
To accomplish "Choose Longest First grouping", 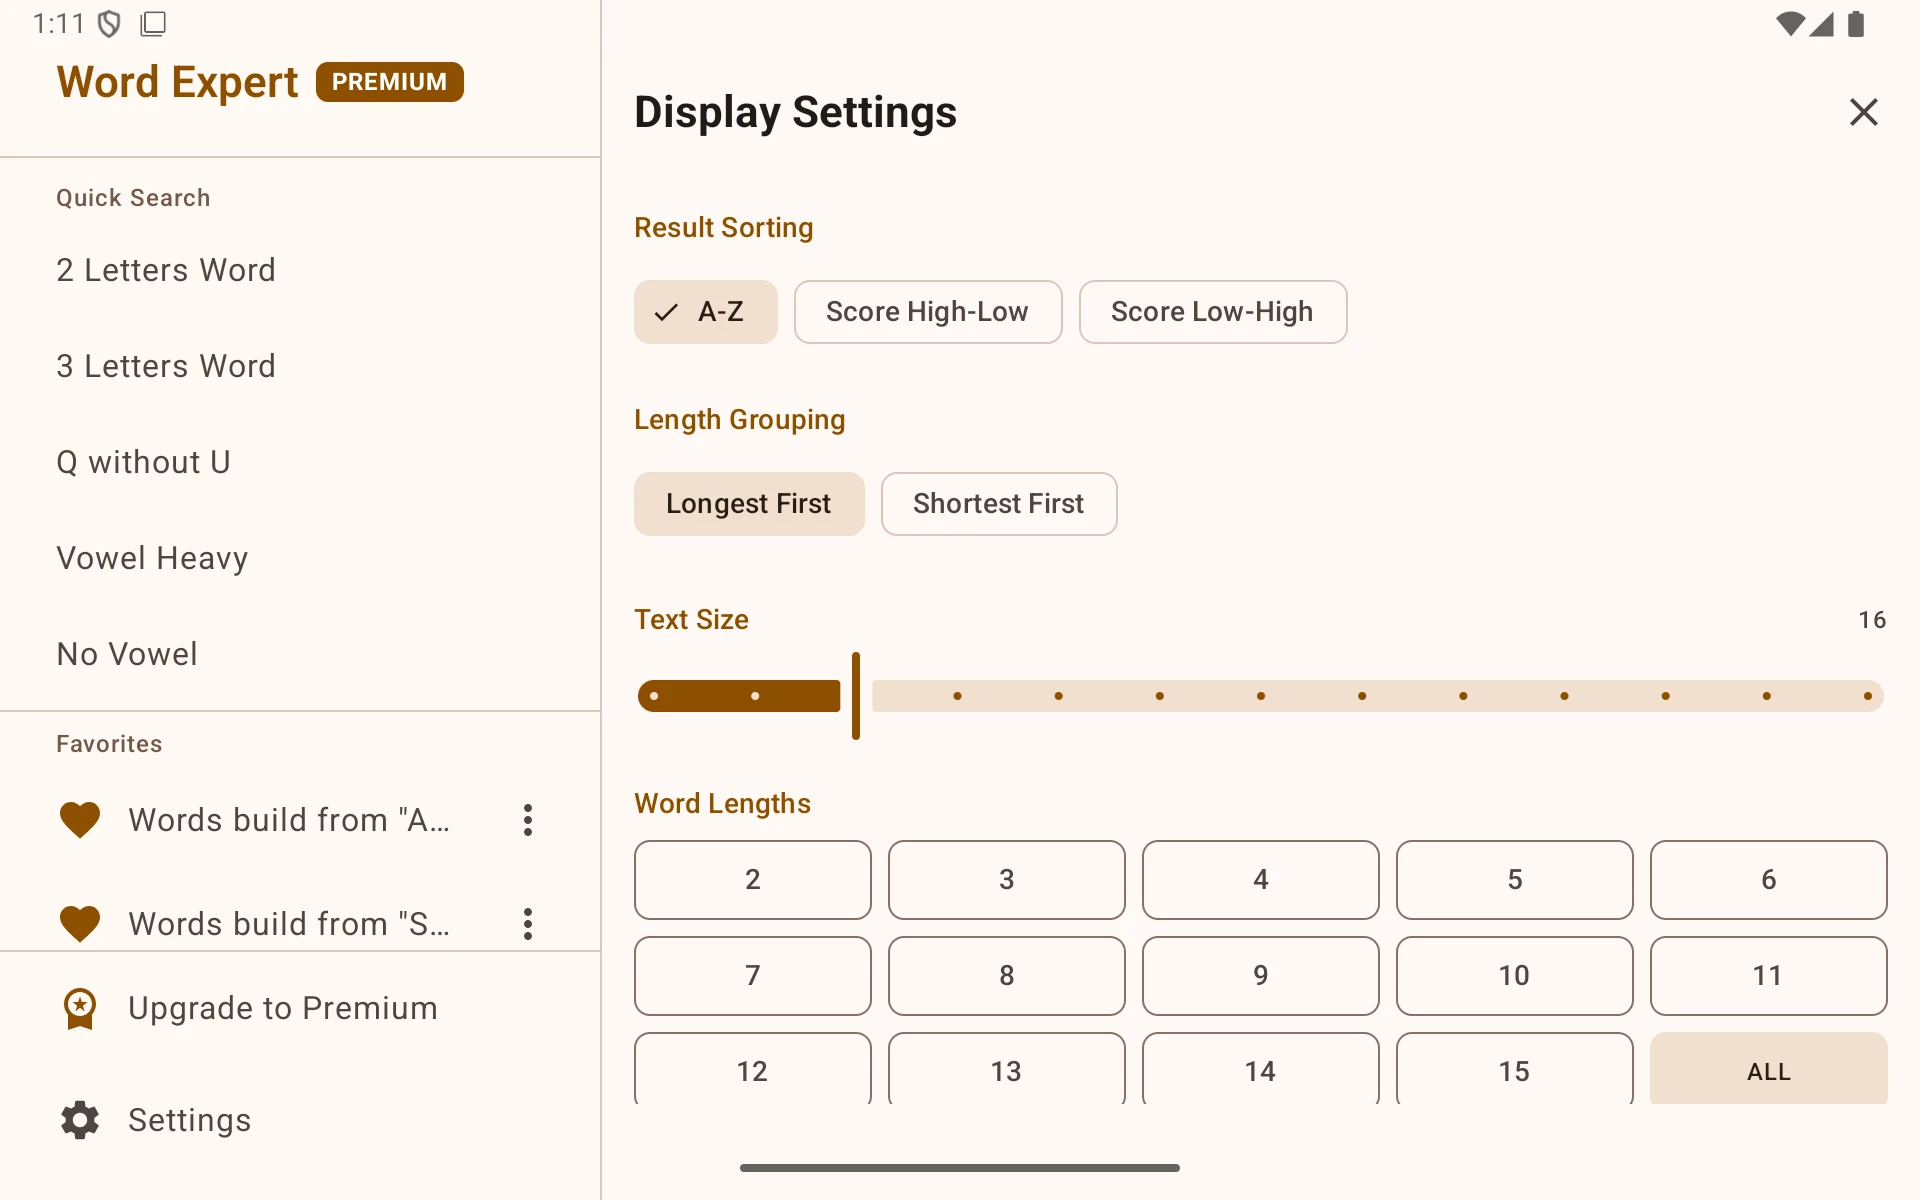I will (749, 504).
